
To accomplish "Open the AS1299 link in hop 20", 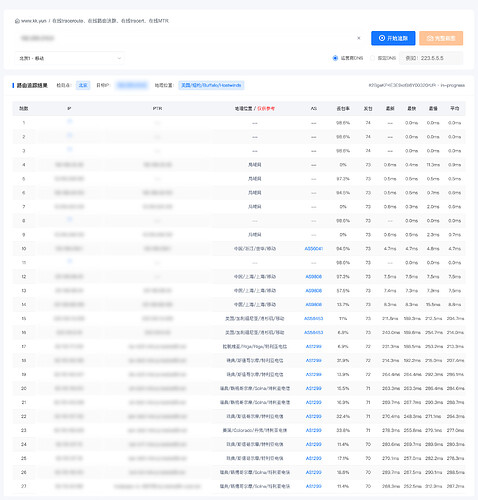I will [314, 388].
